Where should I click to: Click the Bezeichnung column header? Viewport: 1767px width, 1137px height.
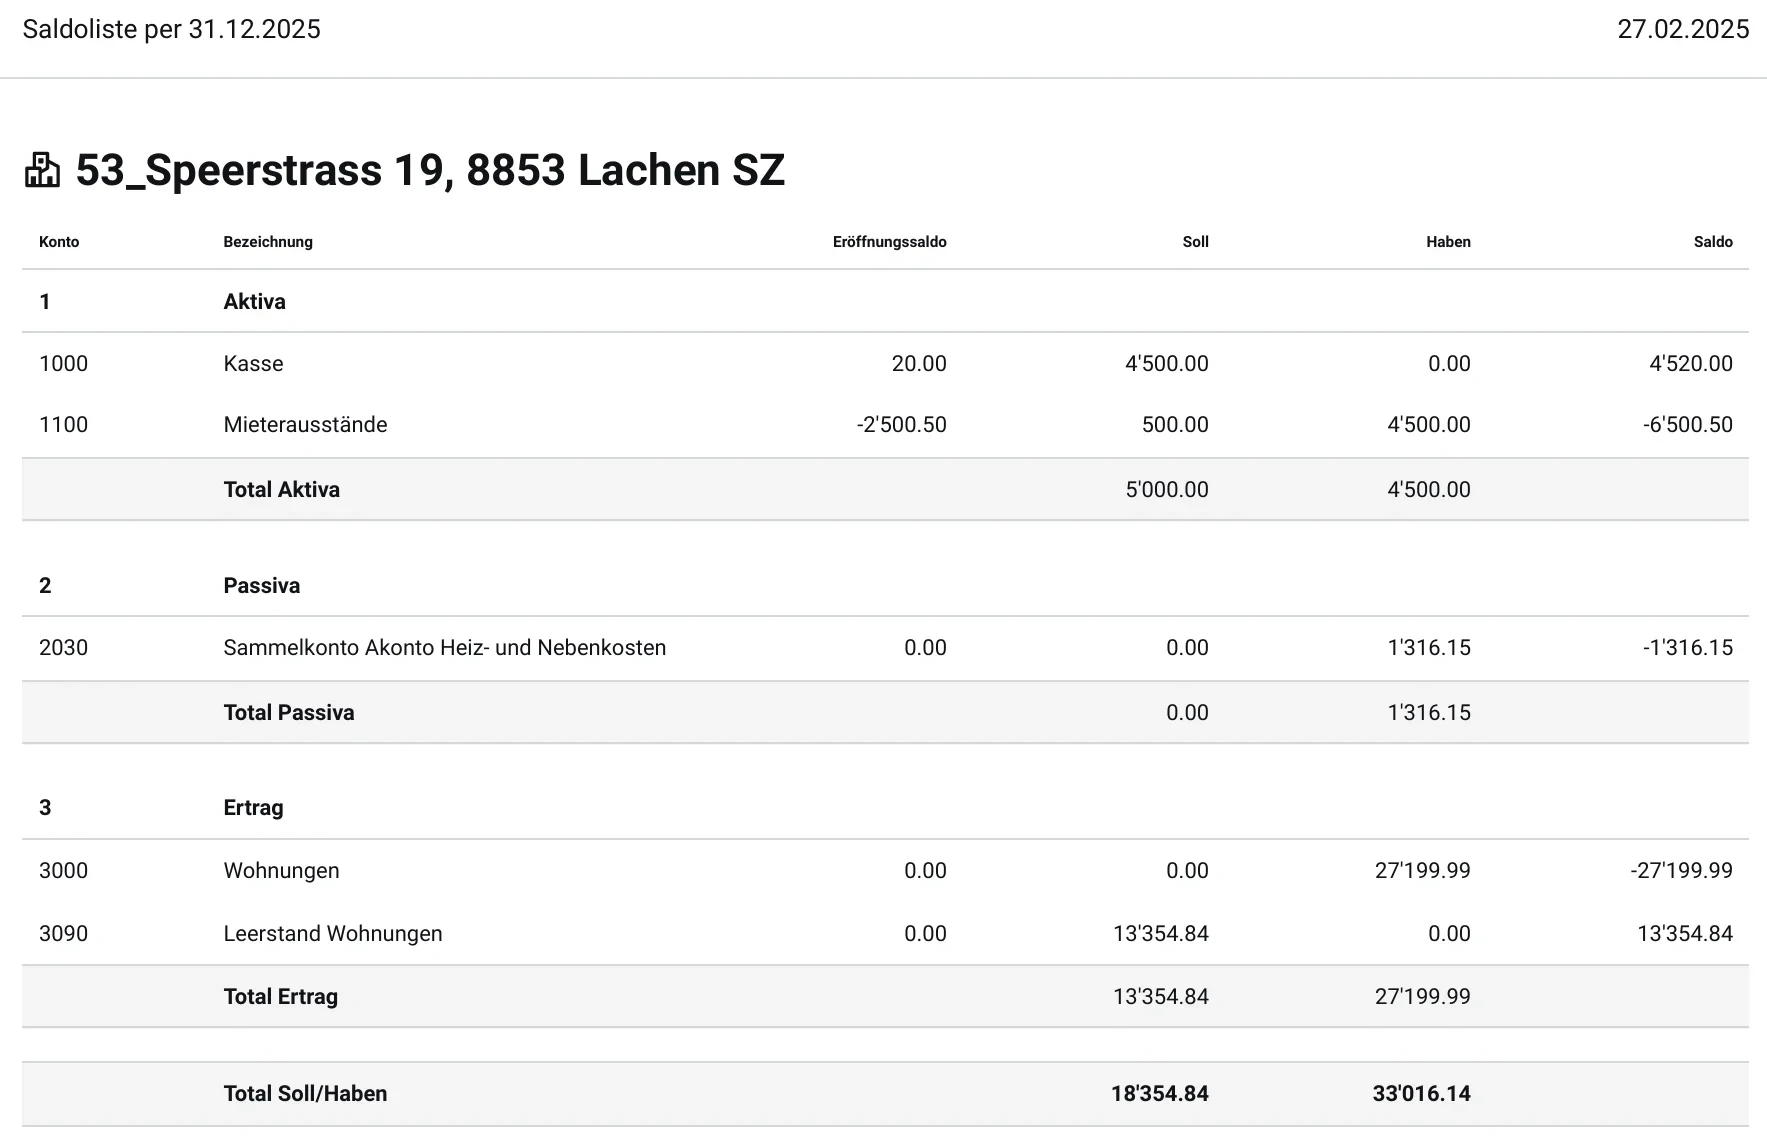[268, 242]
